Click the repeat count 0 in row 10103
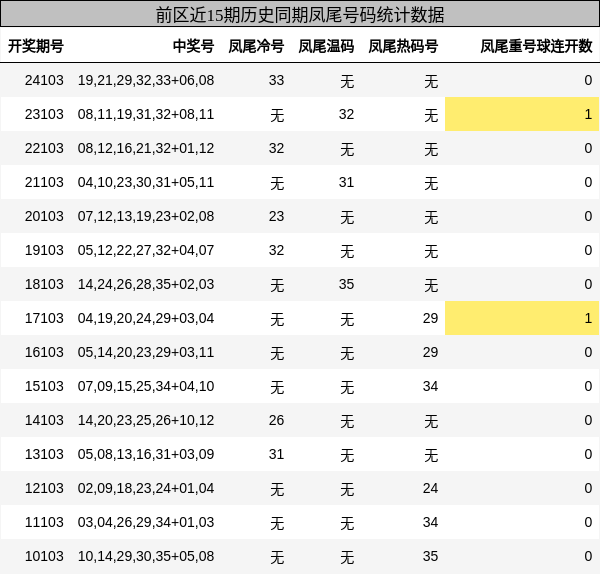 (589, 556)
